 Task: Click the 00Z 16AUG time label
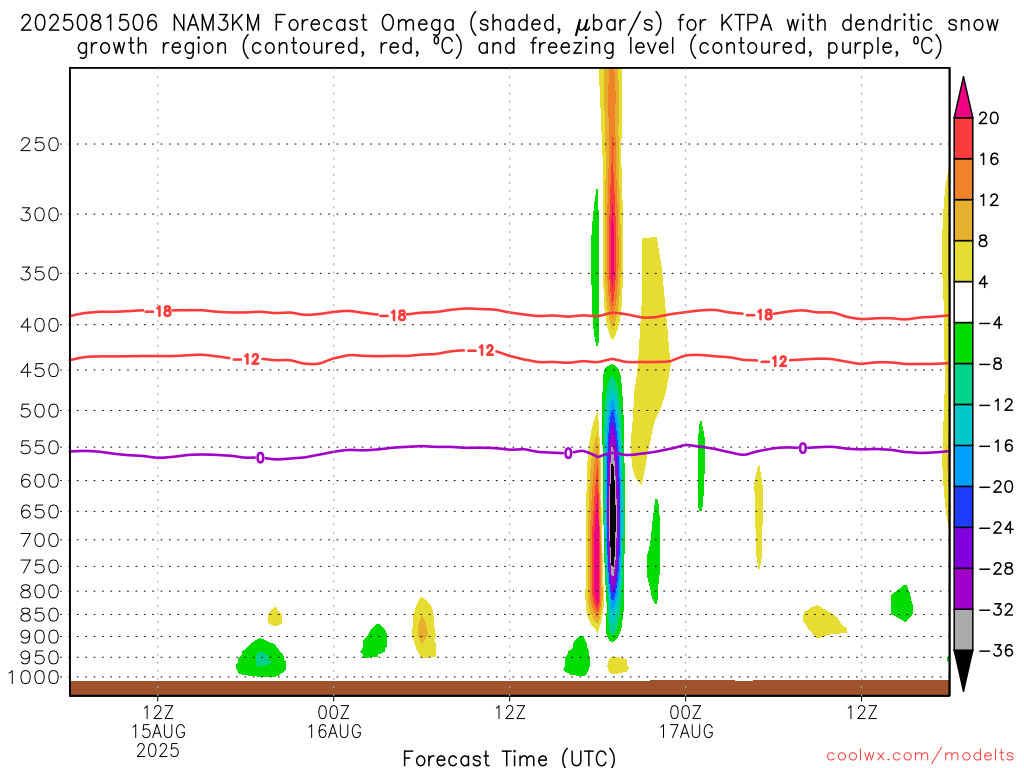(x=334, y=722)
